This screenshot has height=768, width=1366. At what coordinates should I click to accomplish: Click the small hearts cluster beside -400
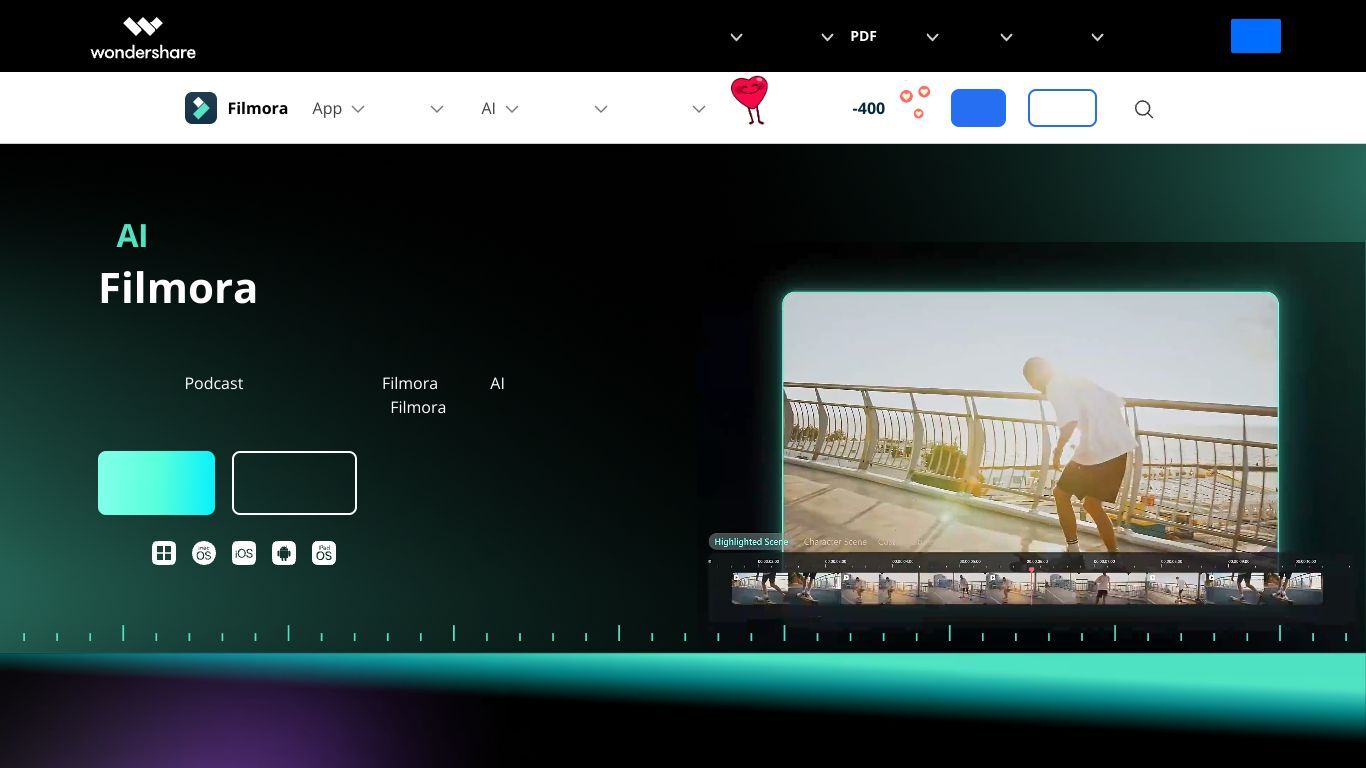click(915, 102)
